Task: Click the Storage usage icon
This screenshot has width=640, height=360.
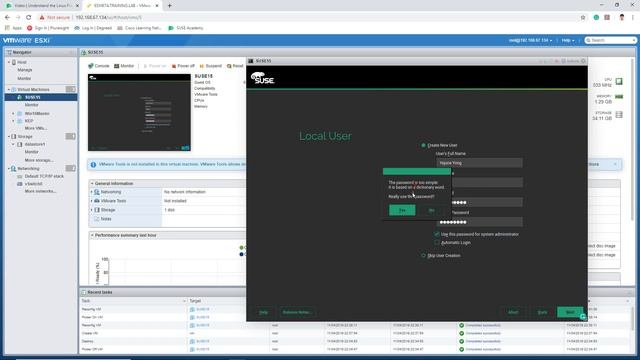Action: 619,115
